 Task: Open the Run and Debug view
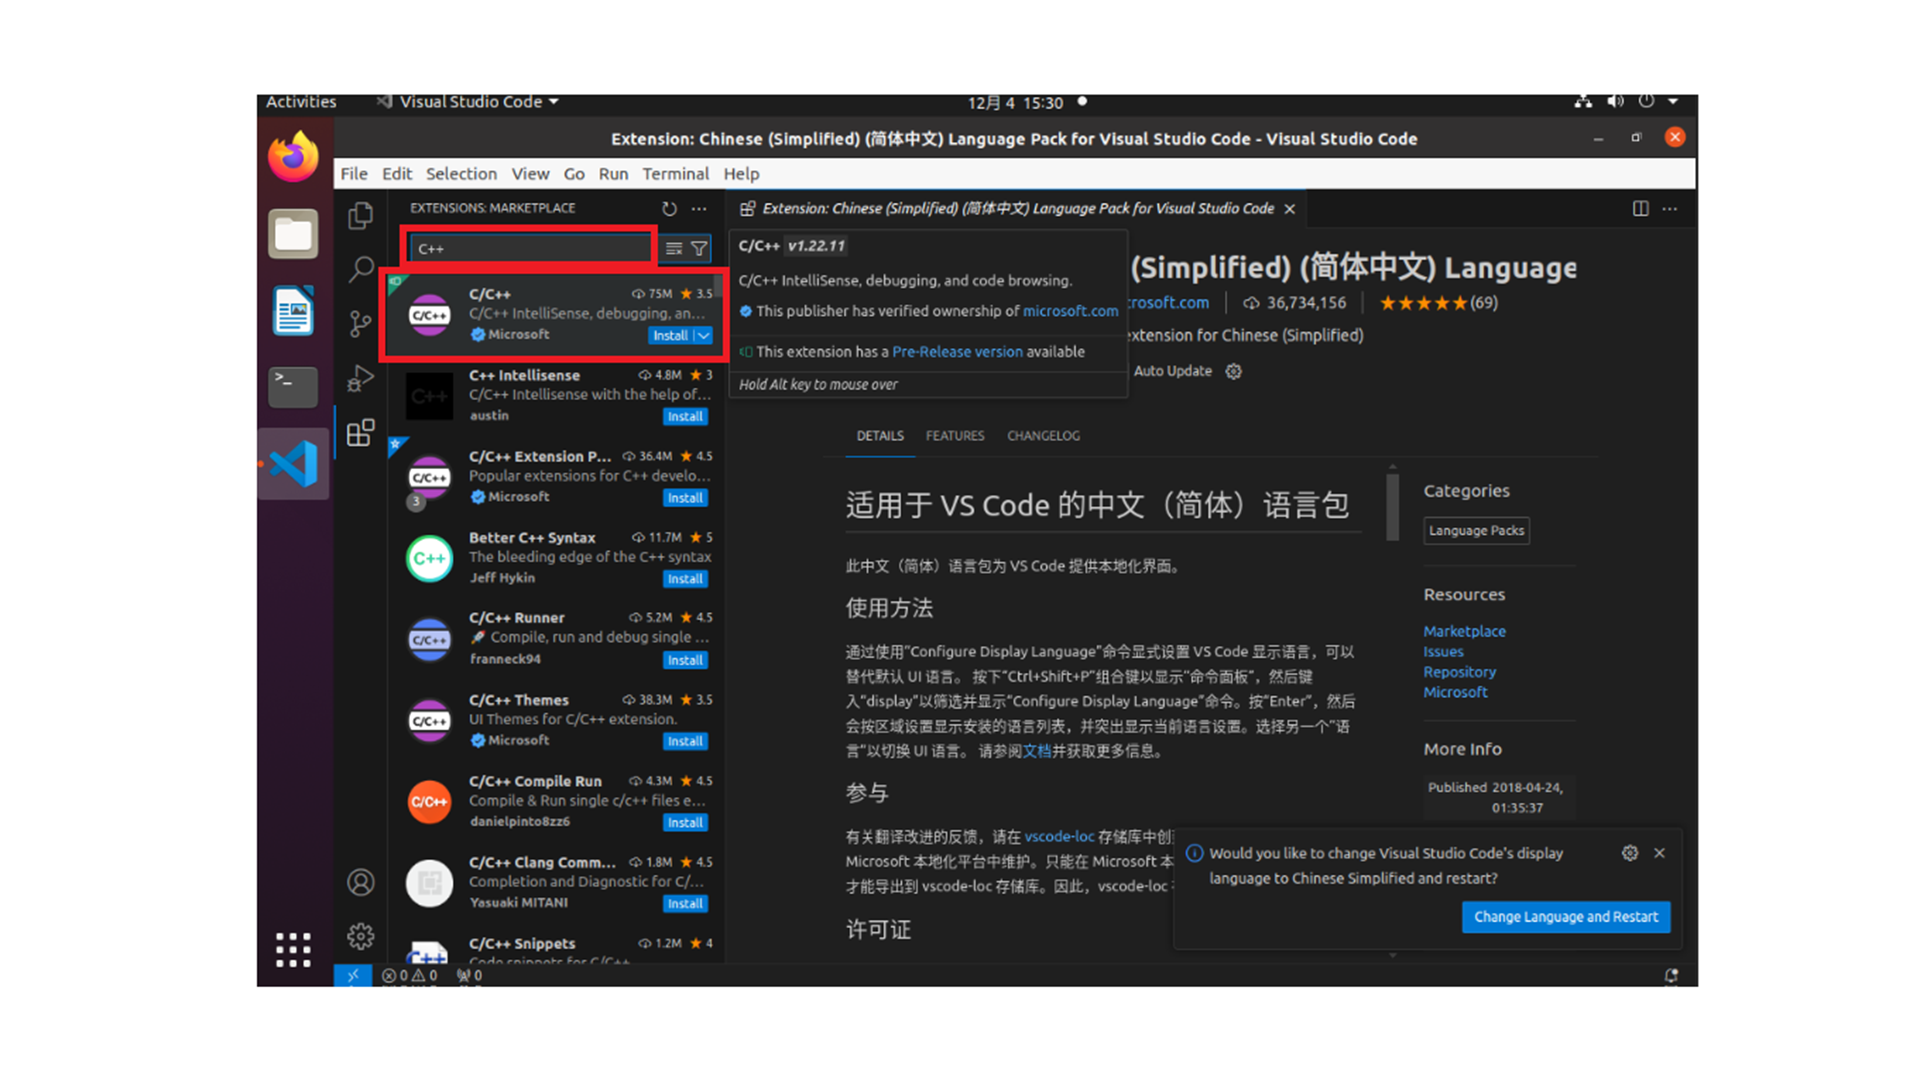tap(360, 378)
